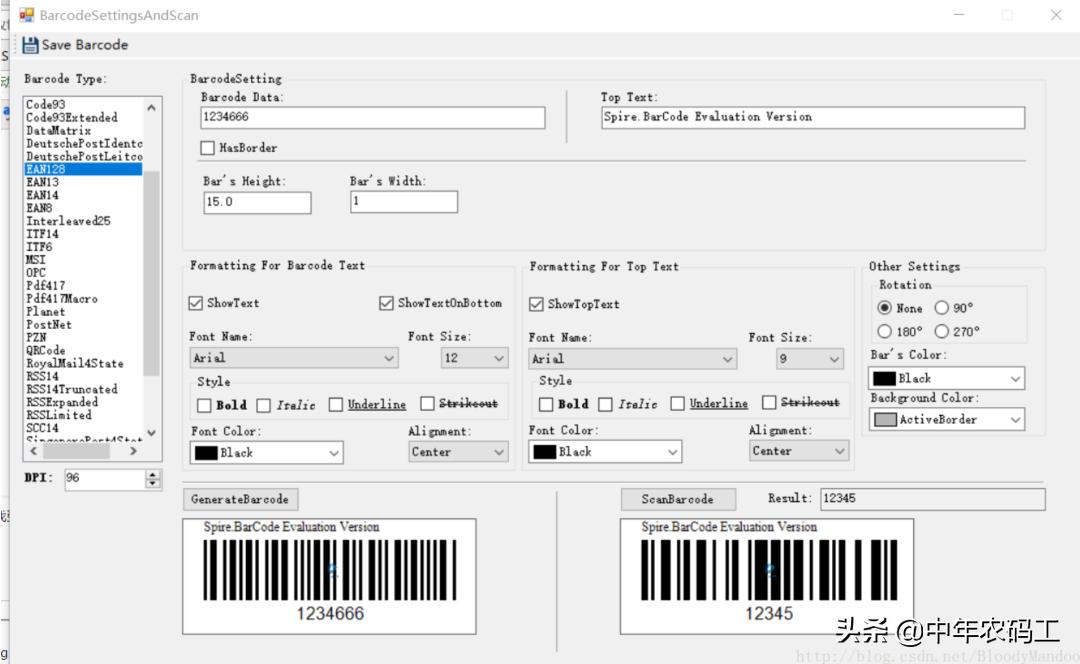Open the top text Alignment dropdown

point(838,452)
